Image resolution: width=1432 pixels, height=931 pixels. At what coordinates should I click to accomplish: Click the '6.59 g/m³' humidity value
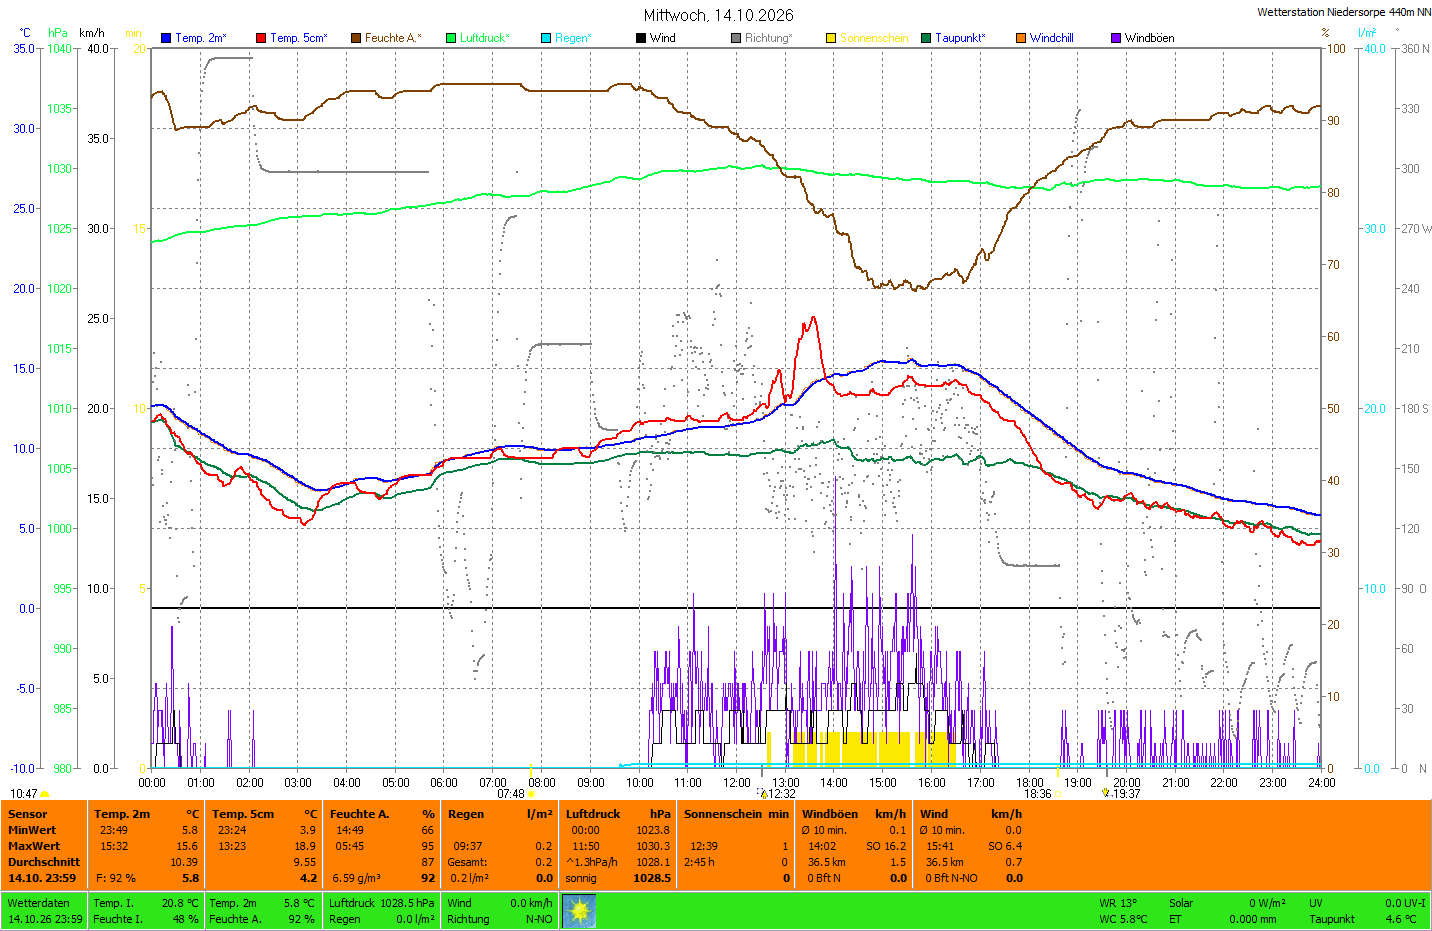click(x=357, y=878)
